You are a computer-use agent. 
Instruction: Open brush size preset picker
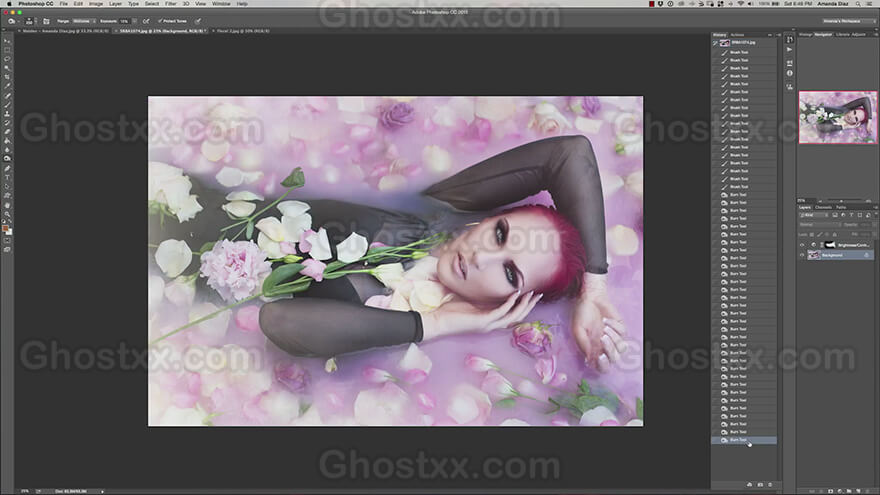pyautogui.click(x=29, y=21)
